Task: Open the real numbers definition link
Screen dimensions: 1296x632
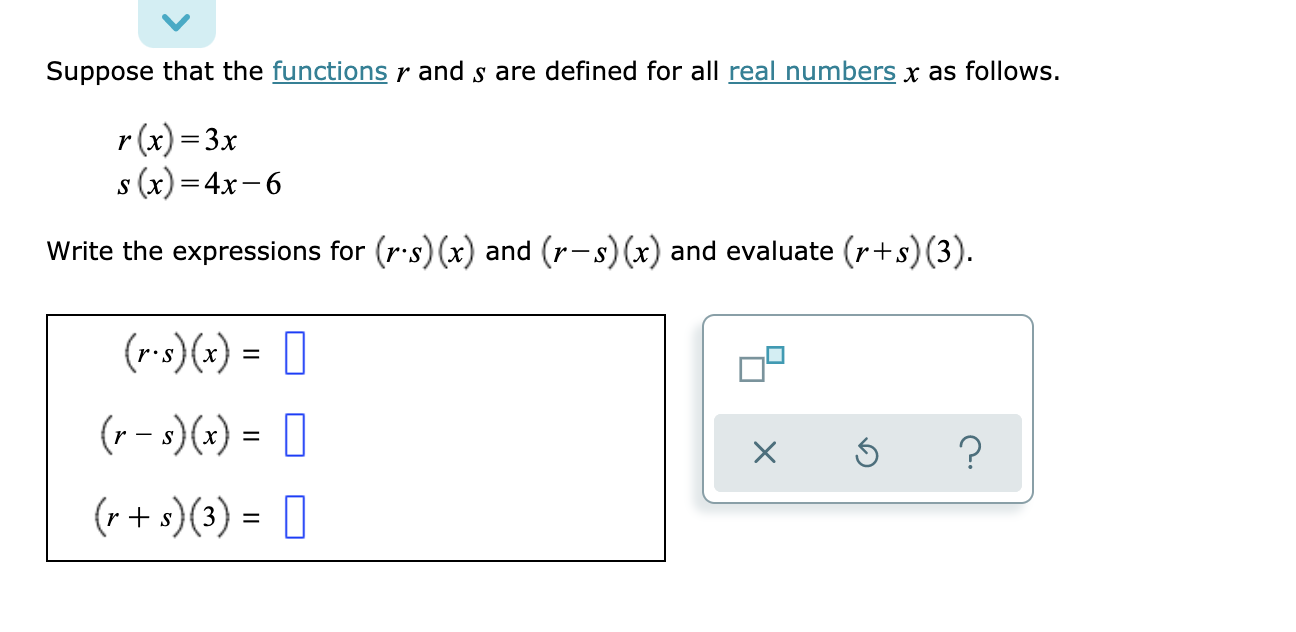Action: pos(812,71)
